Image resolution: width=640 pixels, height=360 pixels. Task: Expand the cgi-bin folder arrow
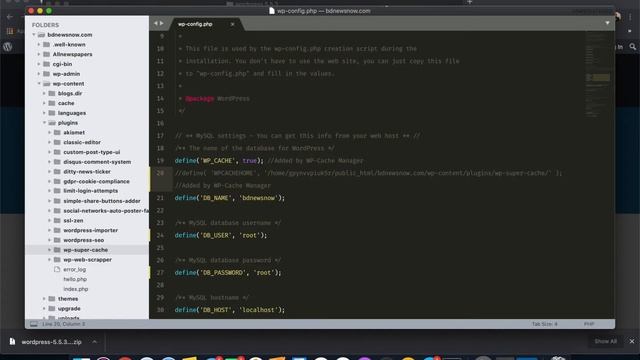[39, 64]
